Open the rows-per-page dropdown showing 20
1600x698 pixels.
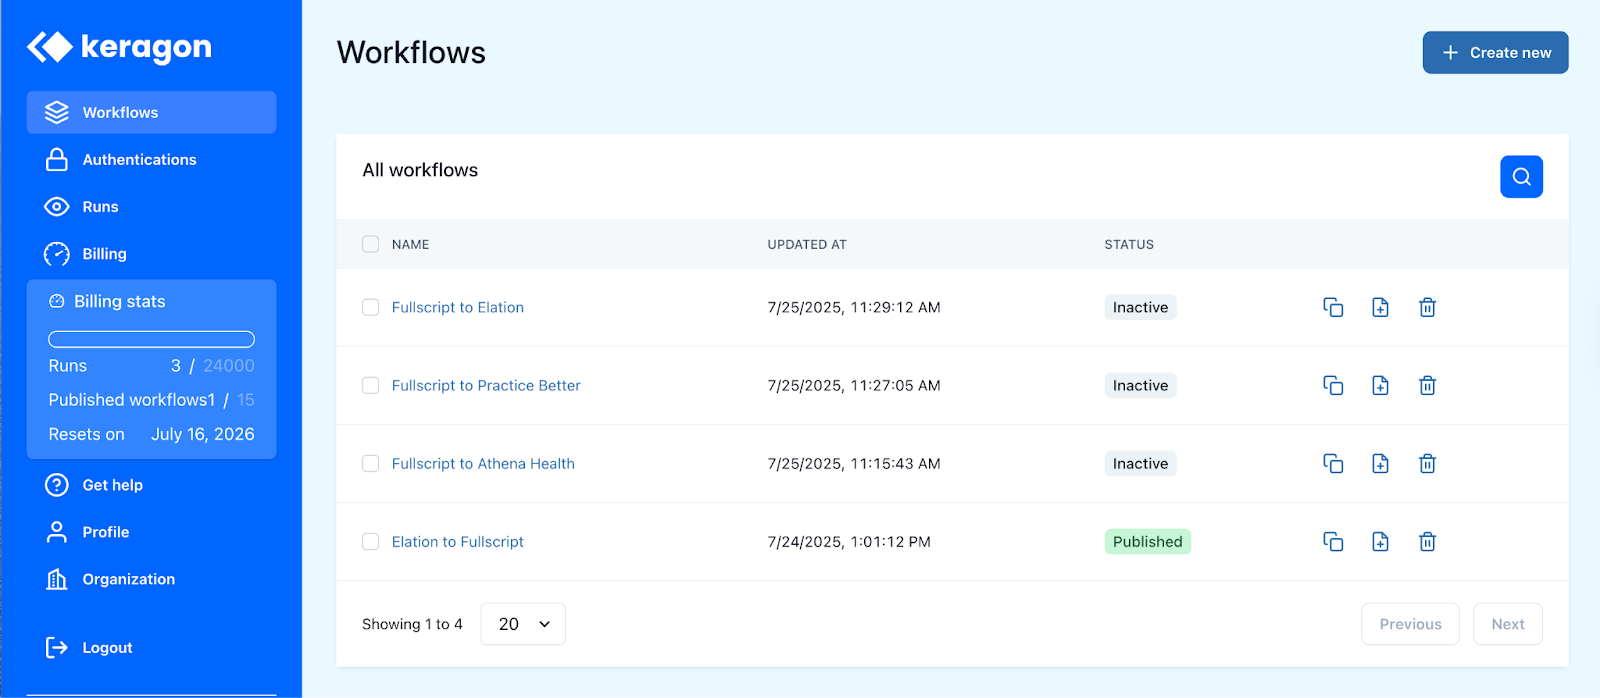(523, 624)
